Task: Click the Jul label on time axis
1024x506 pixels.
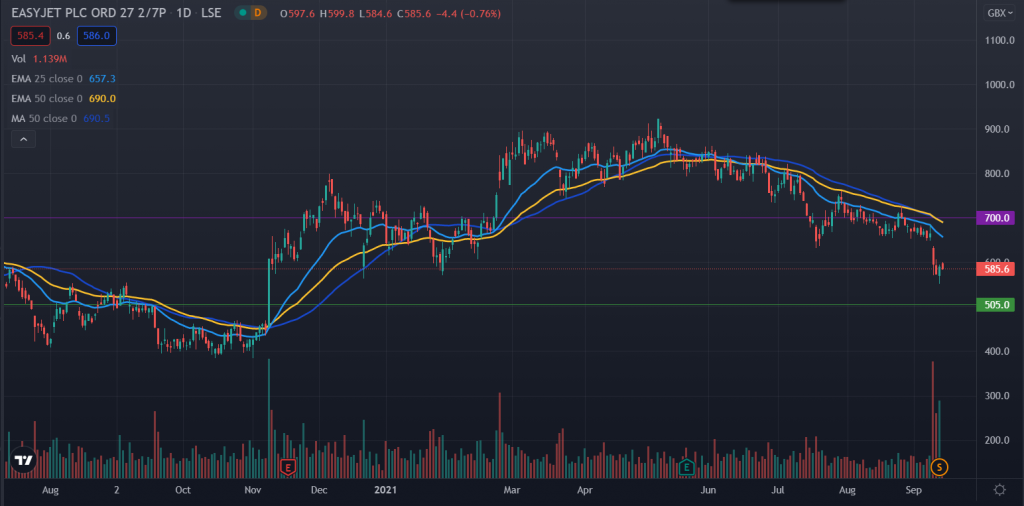Action: point(777,489)
